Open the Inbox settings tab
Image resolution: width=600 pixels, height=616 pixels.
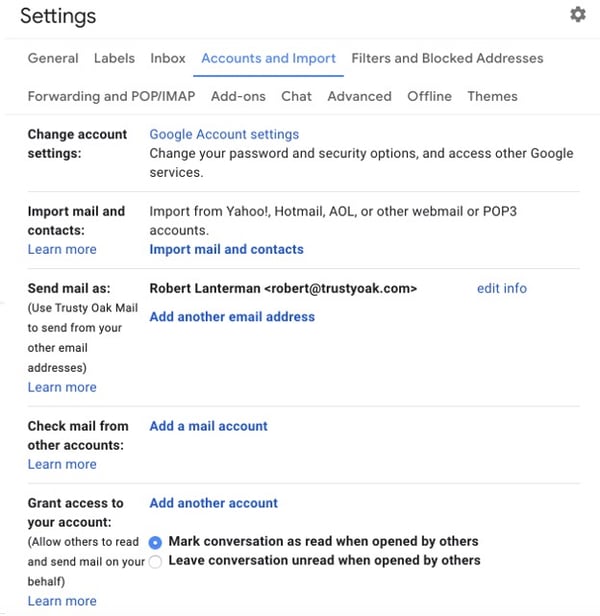(x=168, y=58)
